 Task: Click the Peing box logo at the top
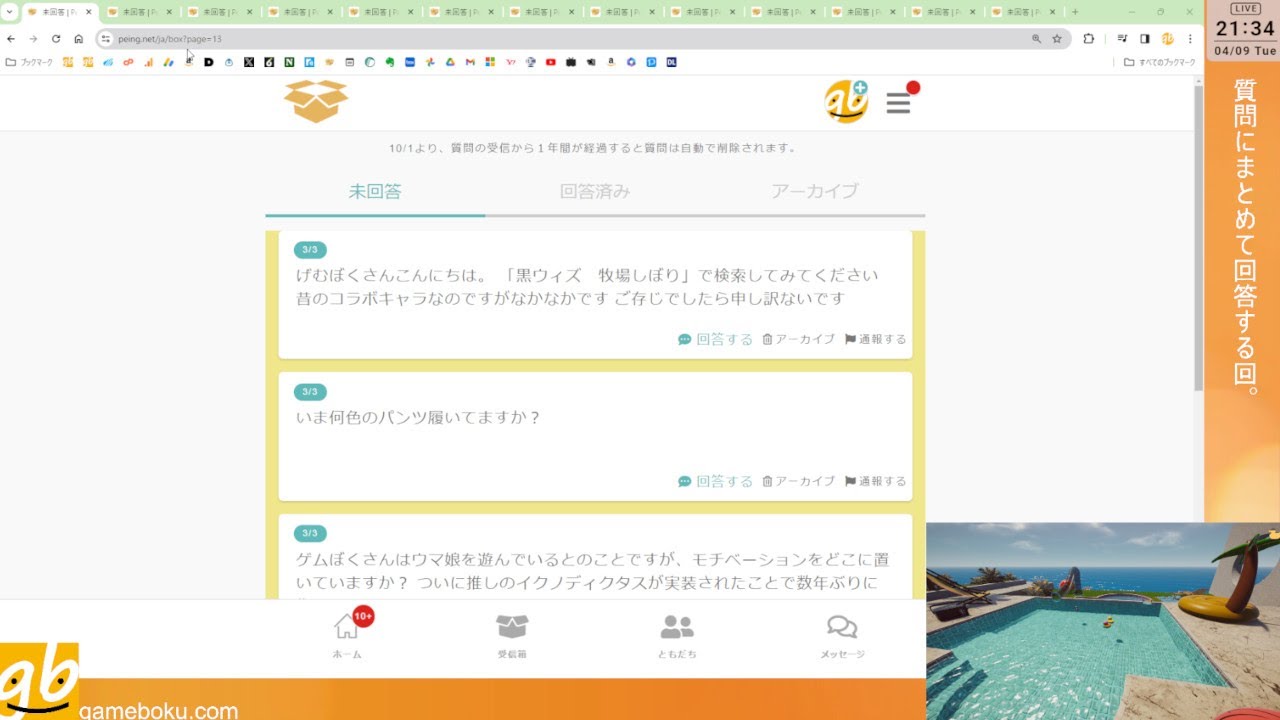tap(316, 100)
